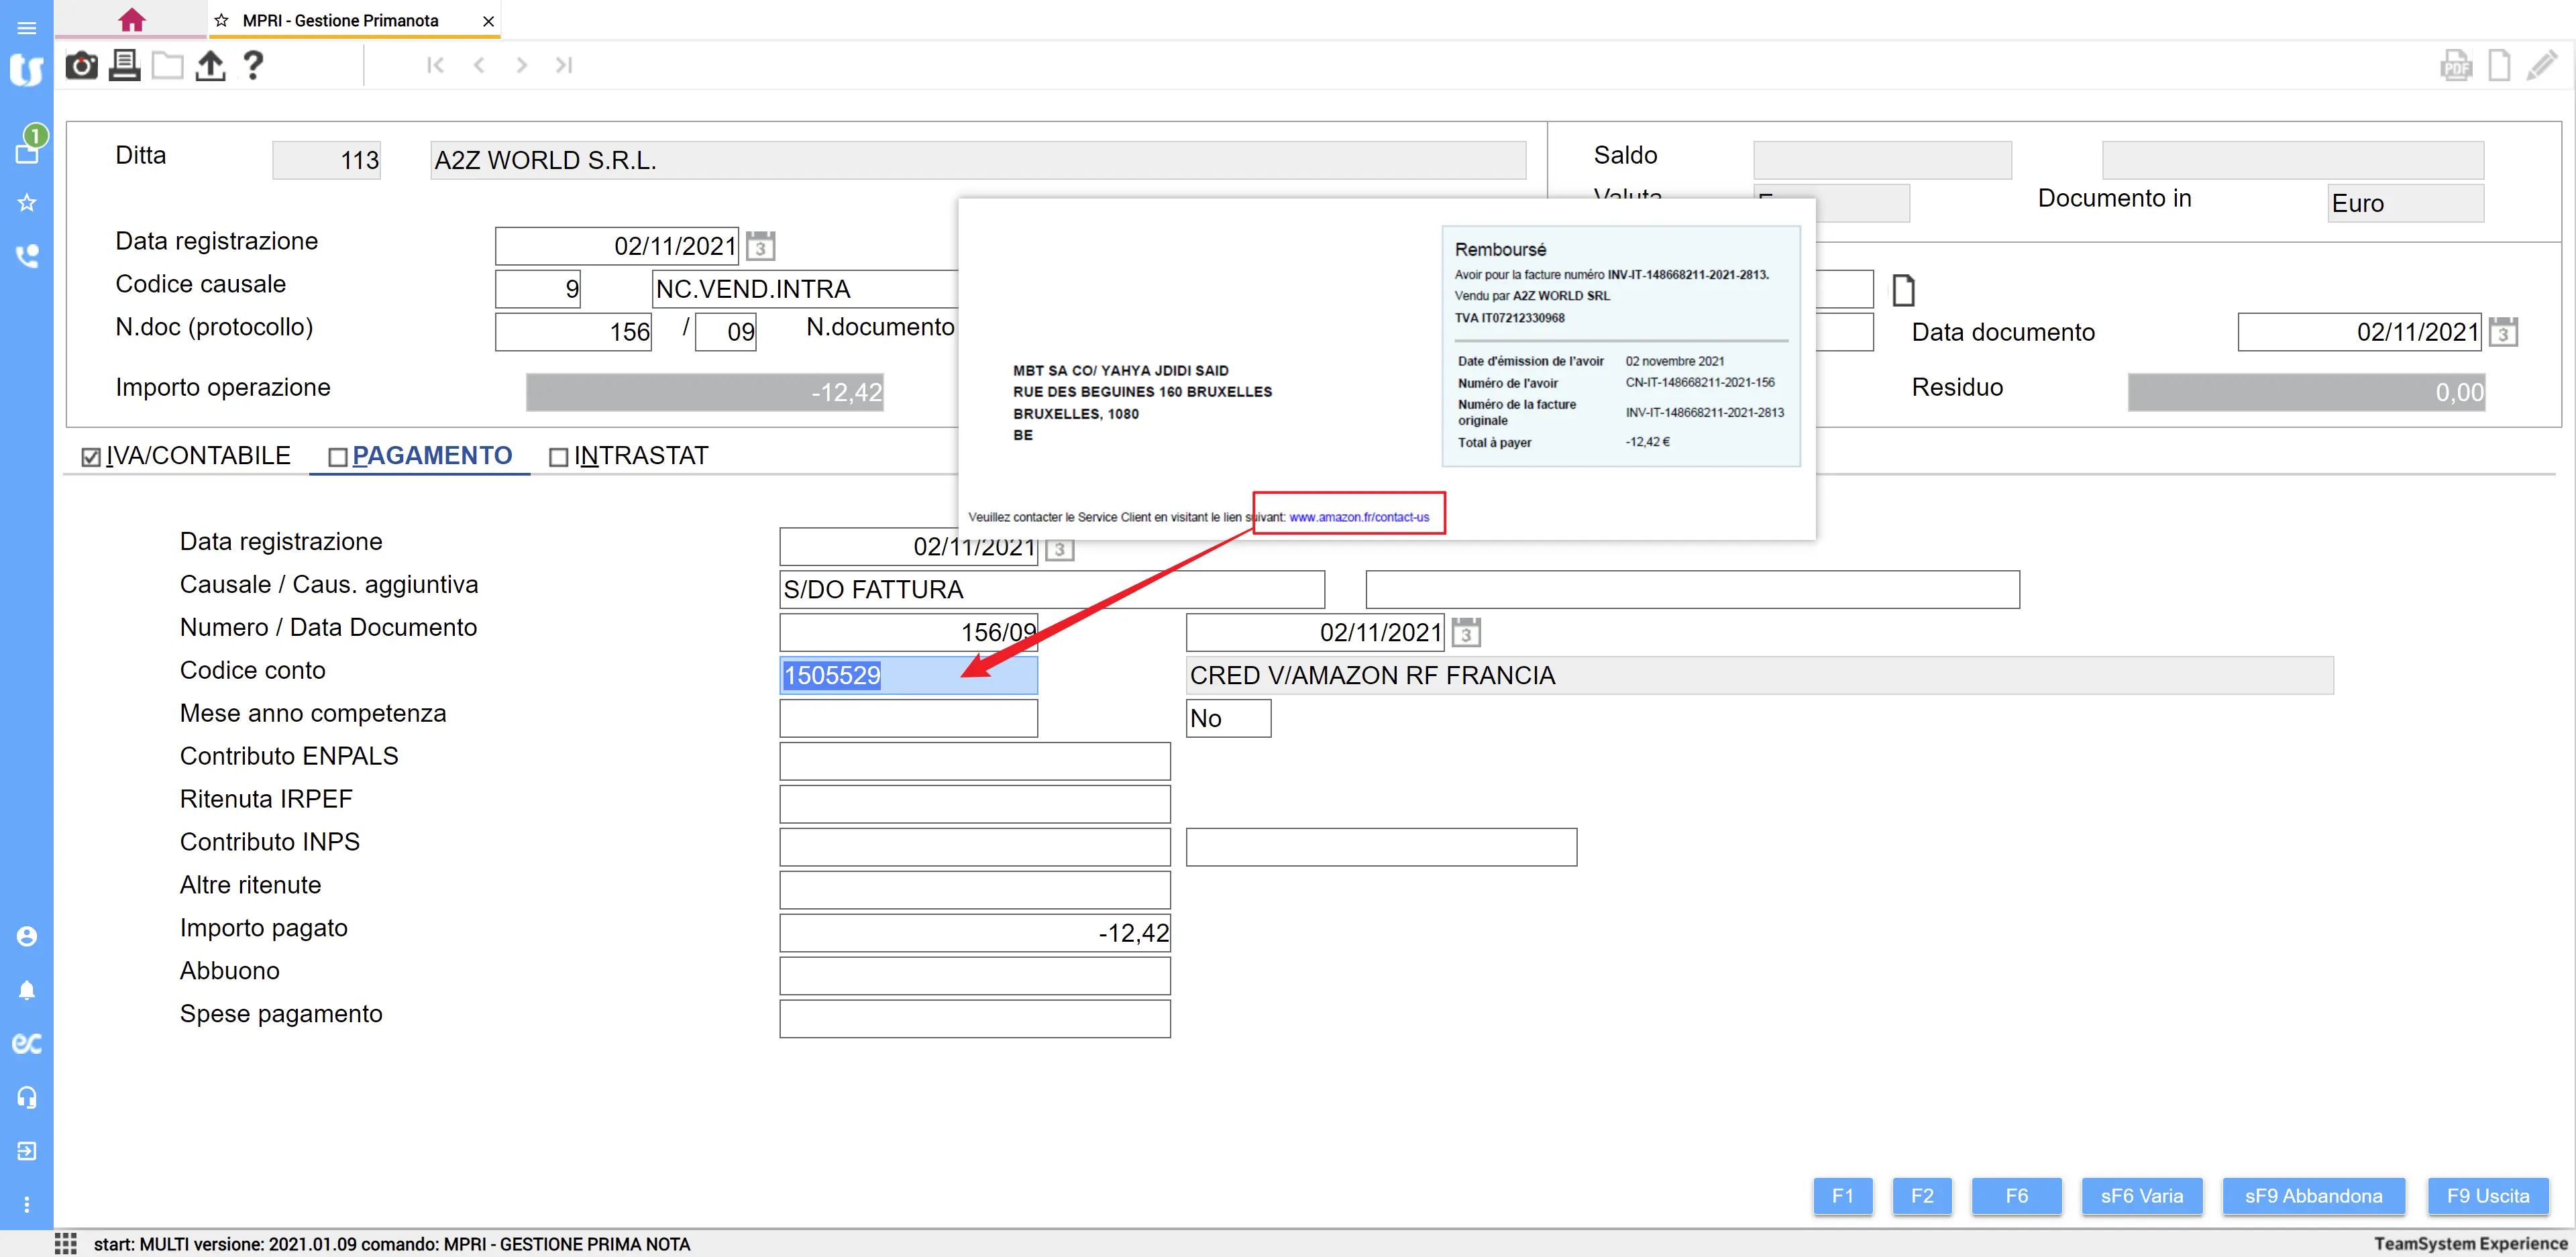Click the printer icon in toolbar

[x=124, y=66]
